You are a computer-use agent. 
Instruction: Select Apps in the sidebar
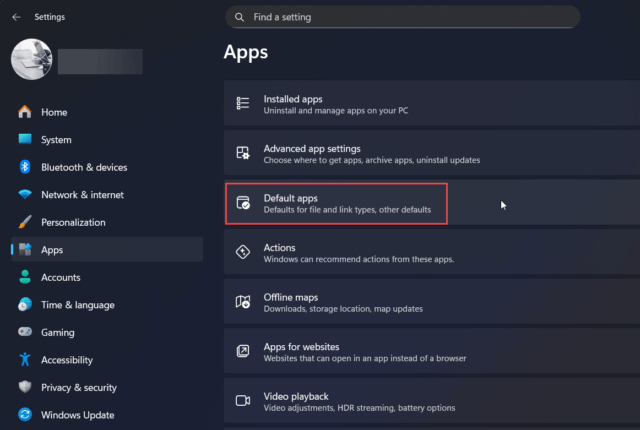[107, 249]
